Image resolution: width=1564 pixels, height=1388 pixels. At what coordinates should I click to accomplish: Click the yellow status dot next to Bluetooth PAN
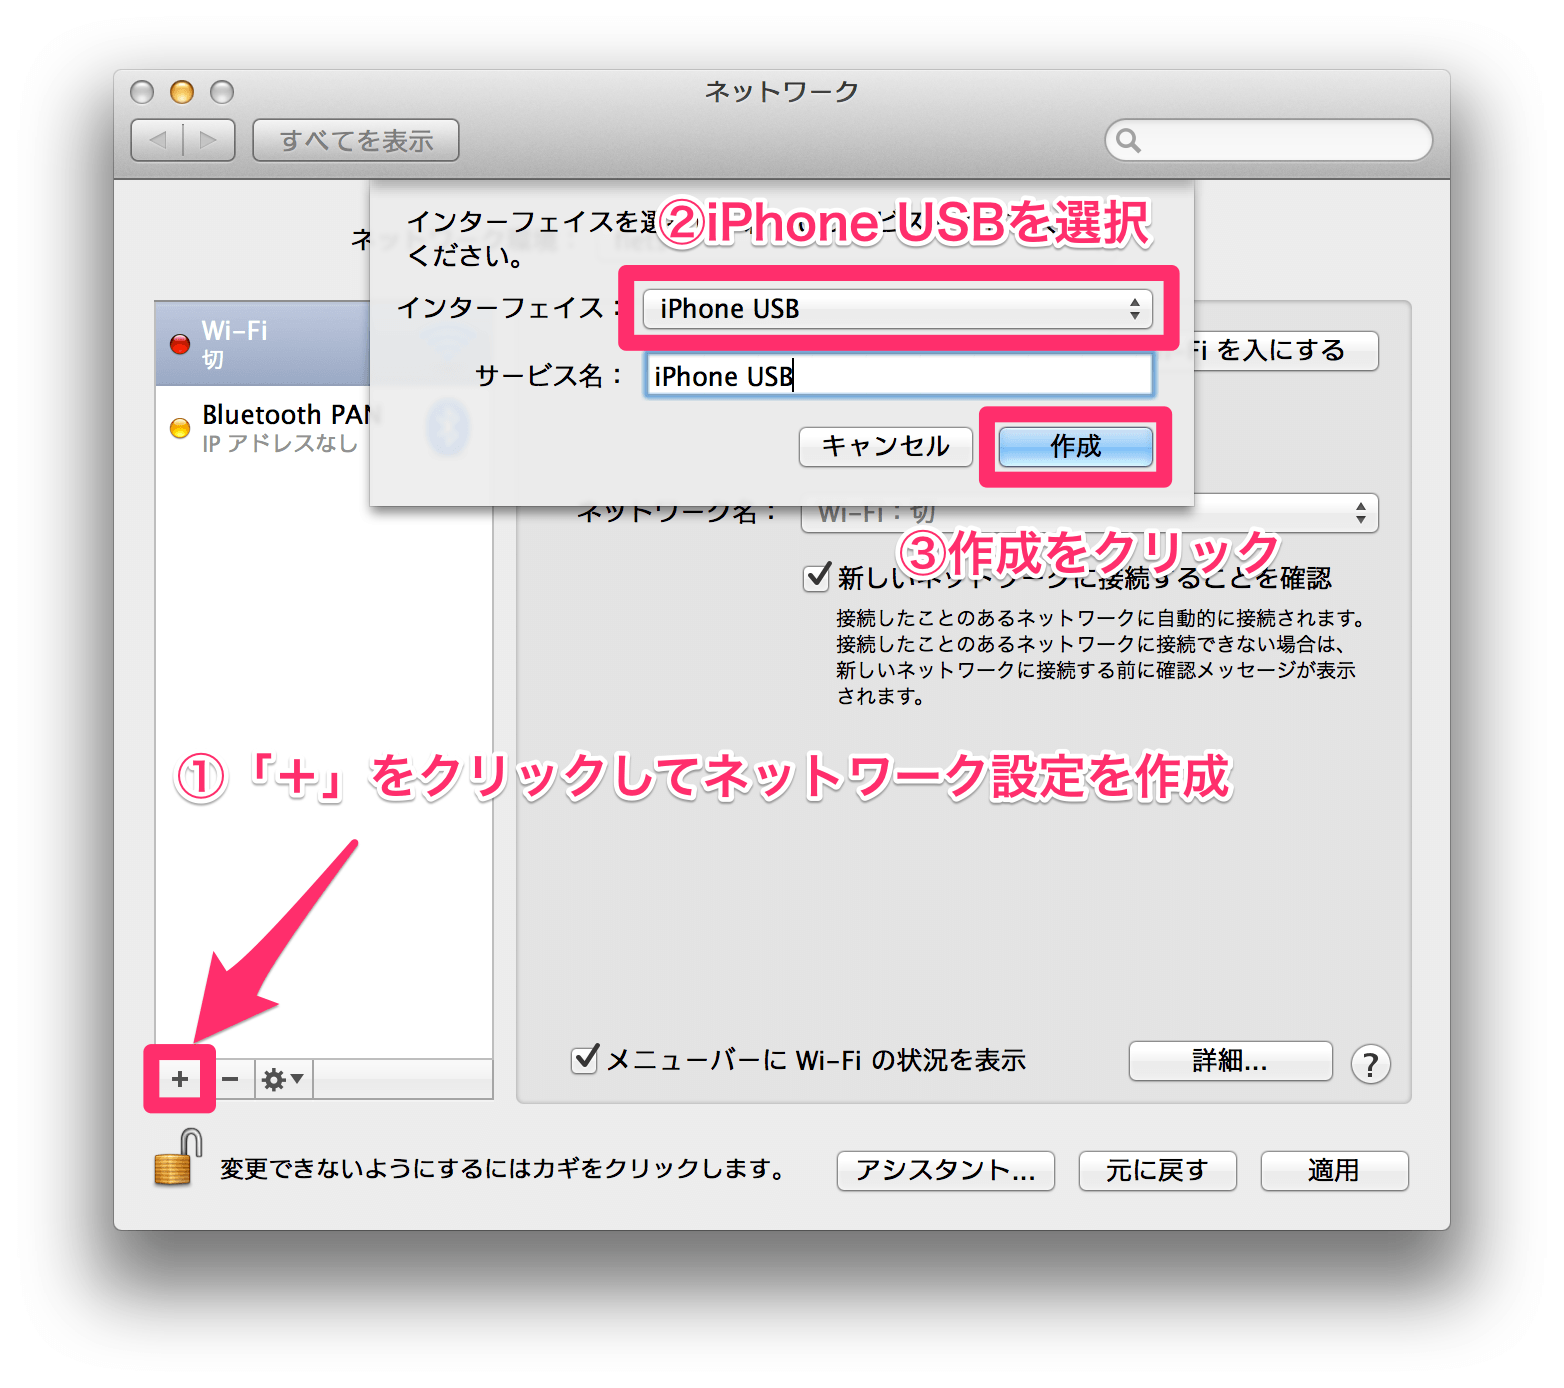coord(180,428)
